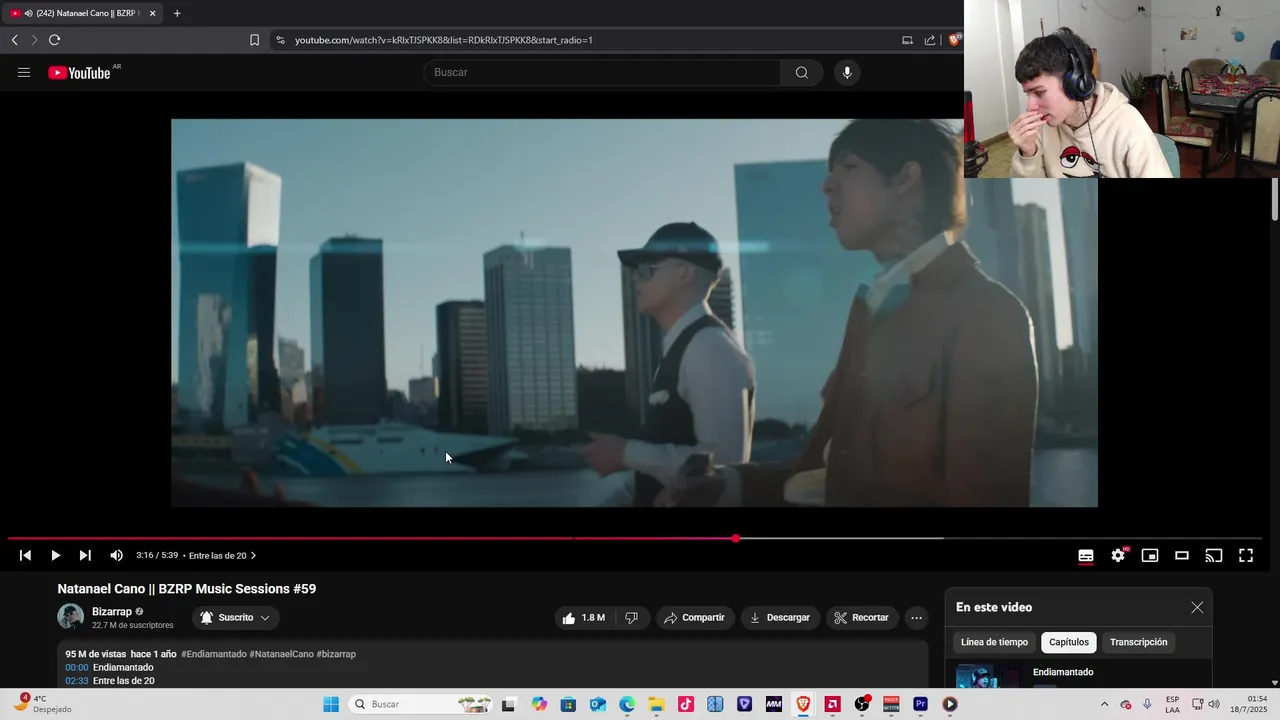
Task: Bookmark this page in the browser
Action: (x=254, y=40)
